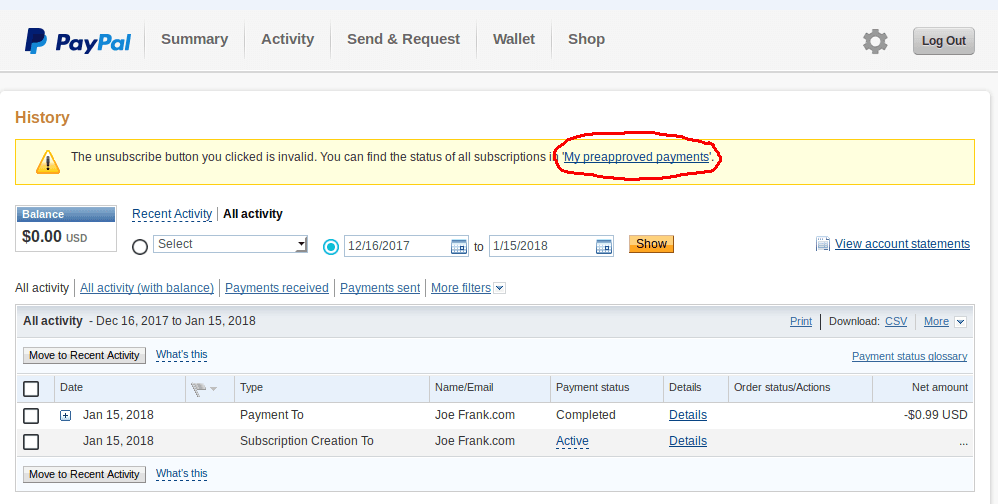Image resolution: width=998 pixels, height=504 pixels.
Task: Click the bottom What's this link
Action: coord(181,474)
